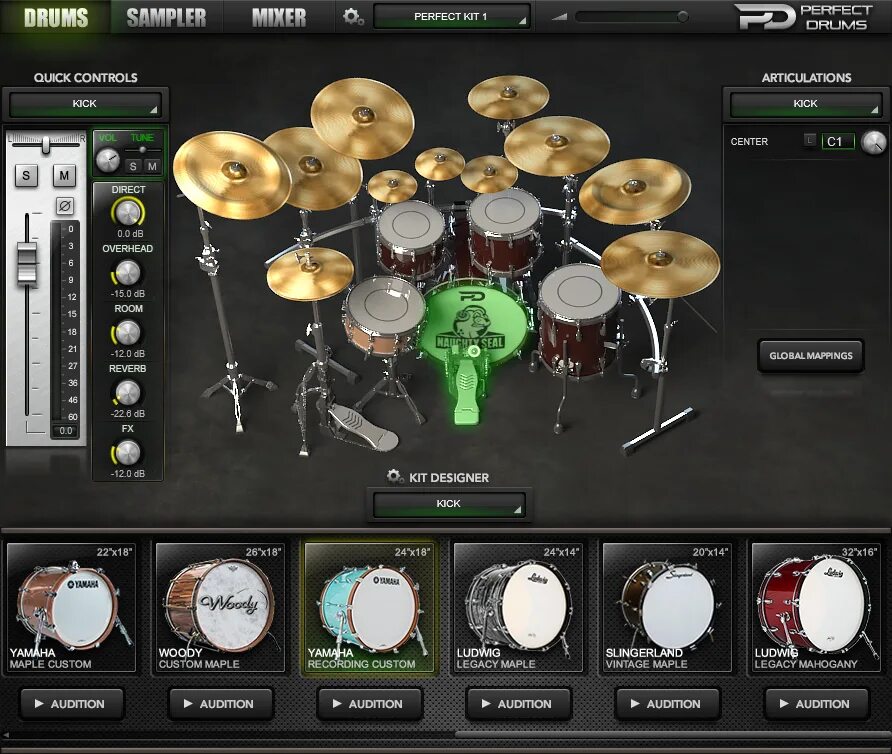The image size is (892, 754).
Task: Toggle the phase invert button in Quick Controls
Action: pyautogui.click(x=65, y=206)
